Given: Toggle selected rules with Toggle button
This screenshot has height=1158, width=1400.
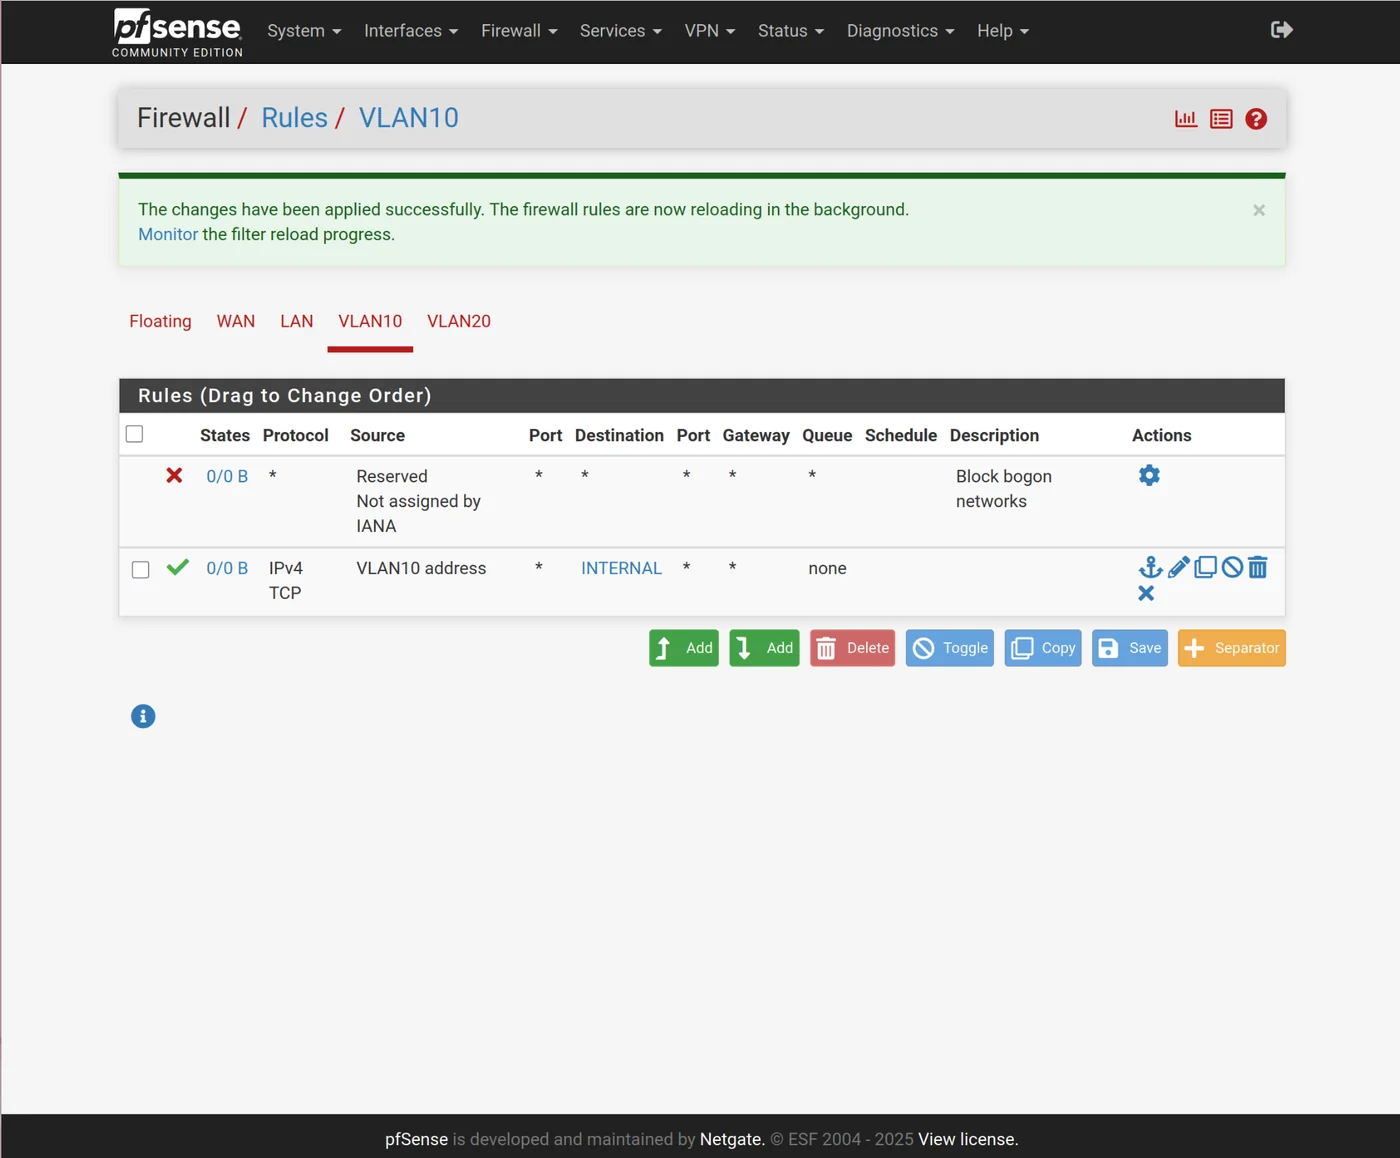Looking at the screenshot, I should [949, 648].
